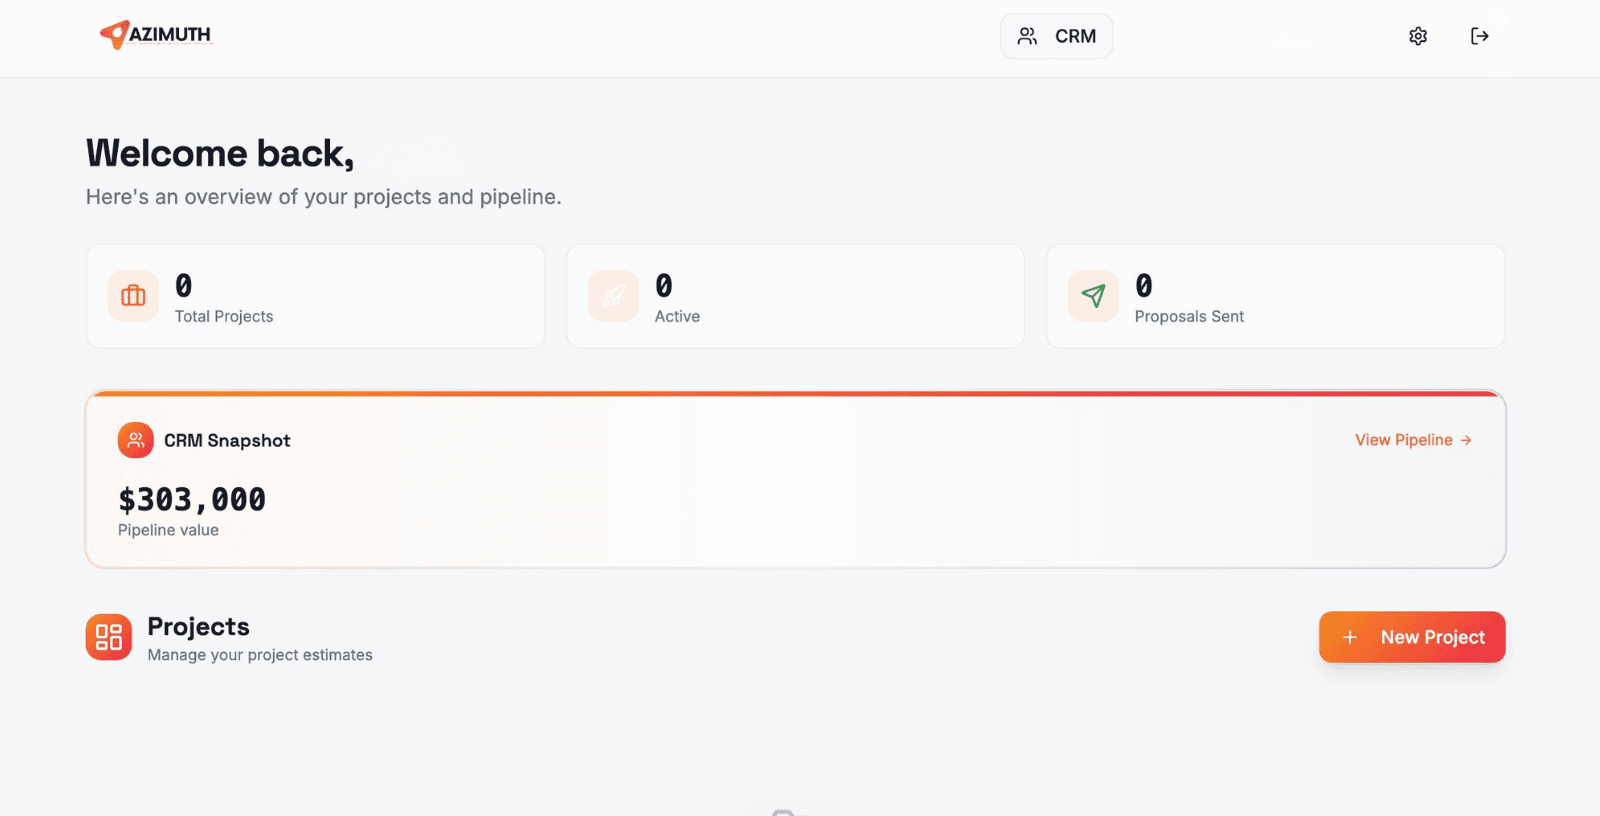Select the Total Projects stat card
Viewport: 1600px width, 816px height.
pyautogui.click(x=314, y=296)
